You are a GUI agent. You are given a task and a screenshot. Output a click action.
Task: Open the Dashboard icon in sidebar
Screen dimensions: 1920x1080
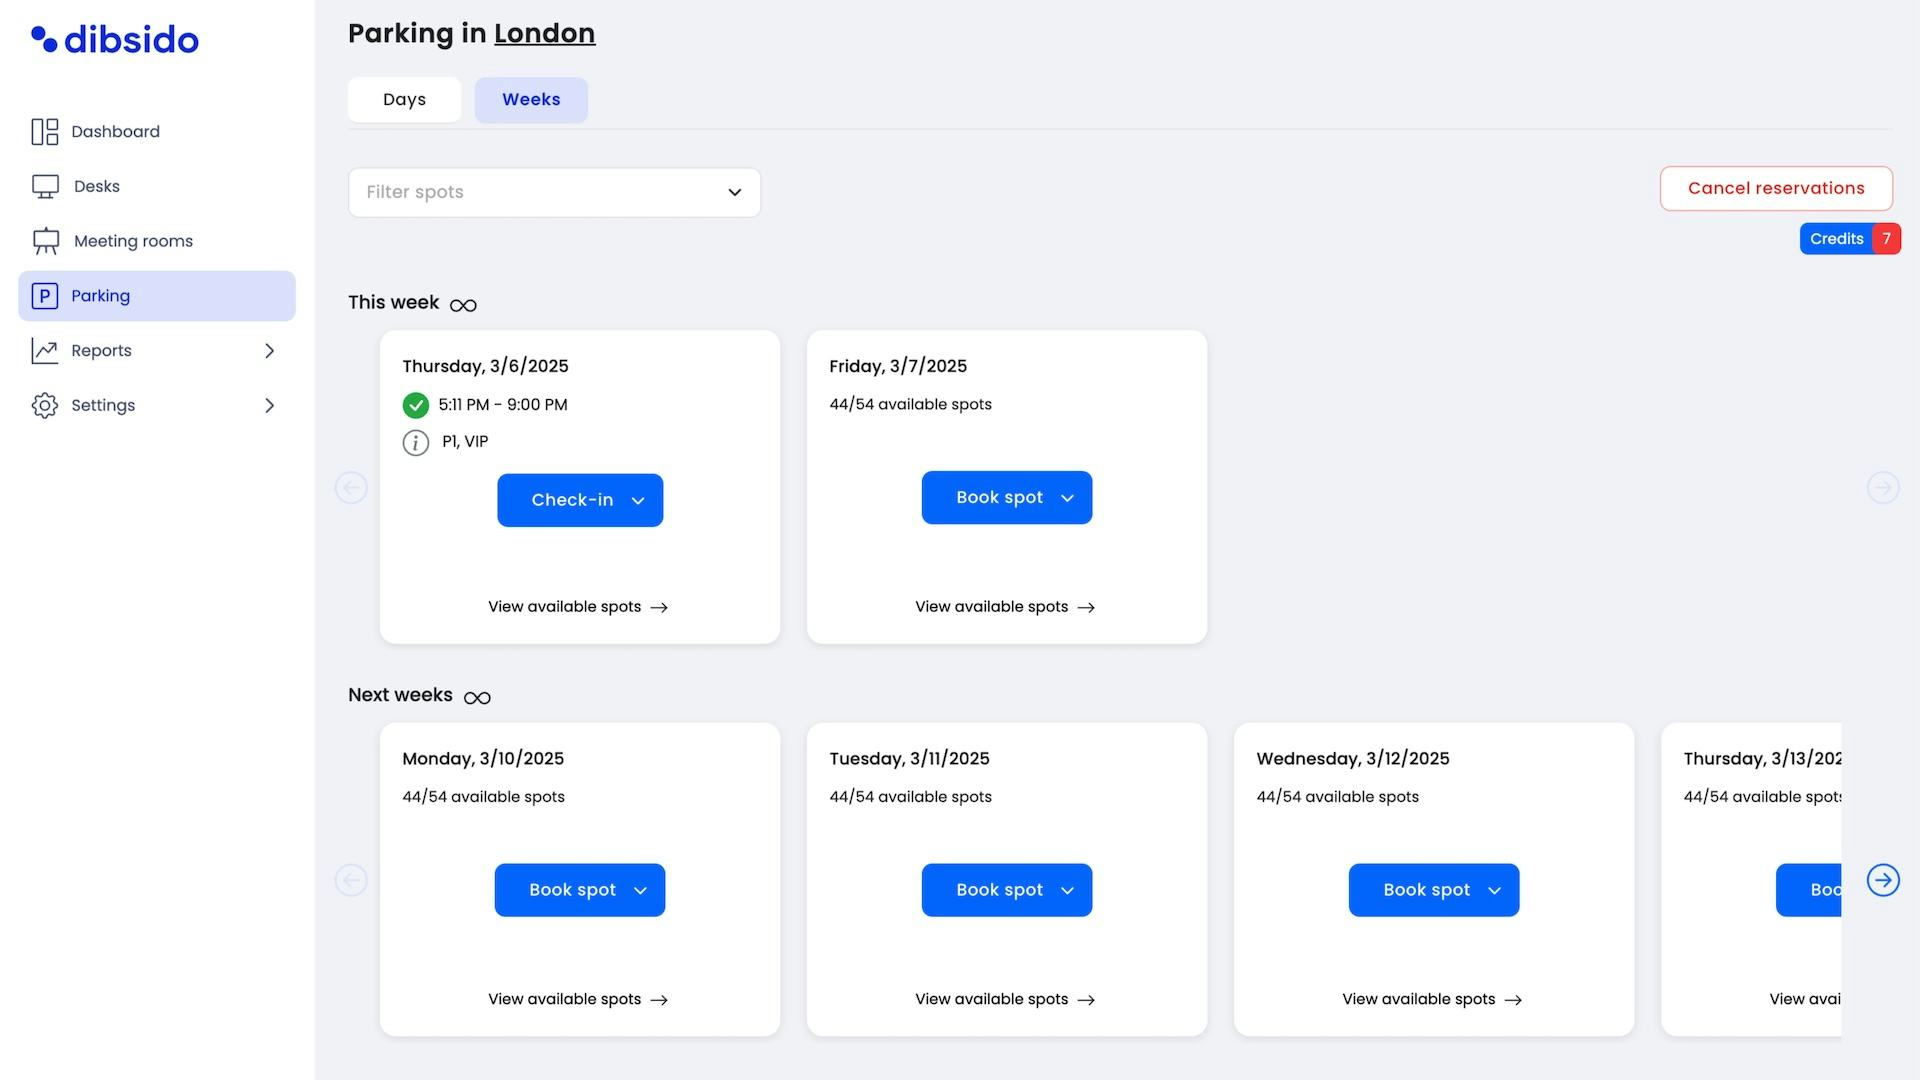[x=45, y=132]
